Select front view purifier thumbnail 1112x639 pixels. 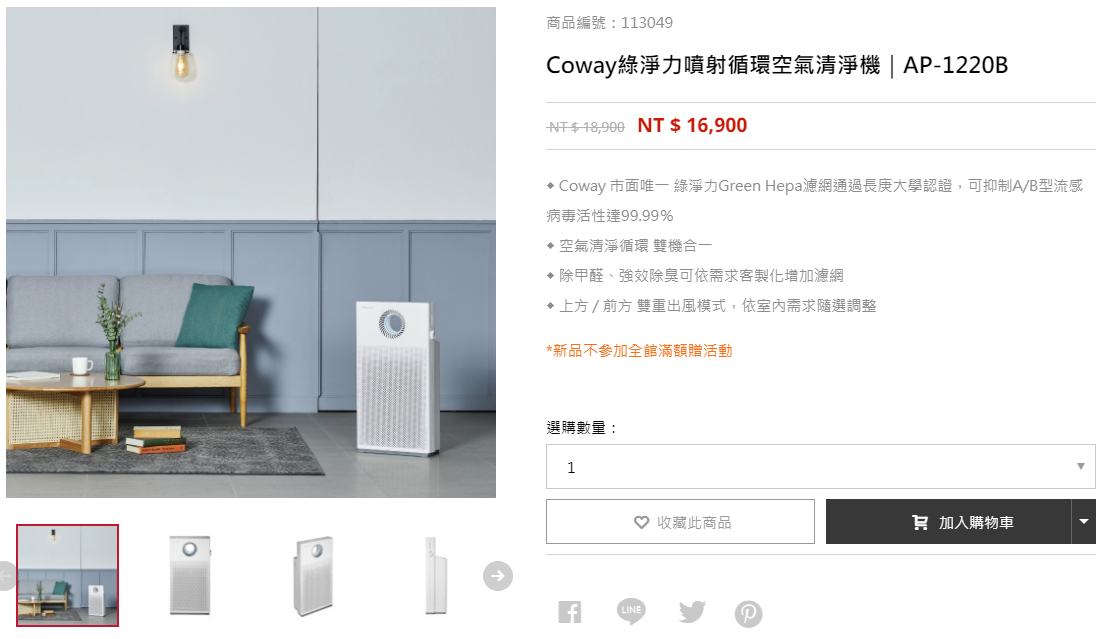point(190,575)
